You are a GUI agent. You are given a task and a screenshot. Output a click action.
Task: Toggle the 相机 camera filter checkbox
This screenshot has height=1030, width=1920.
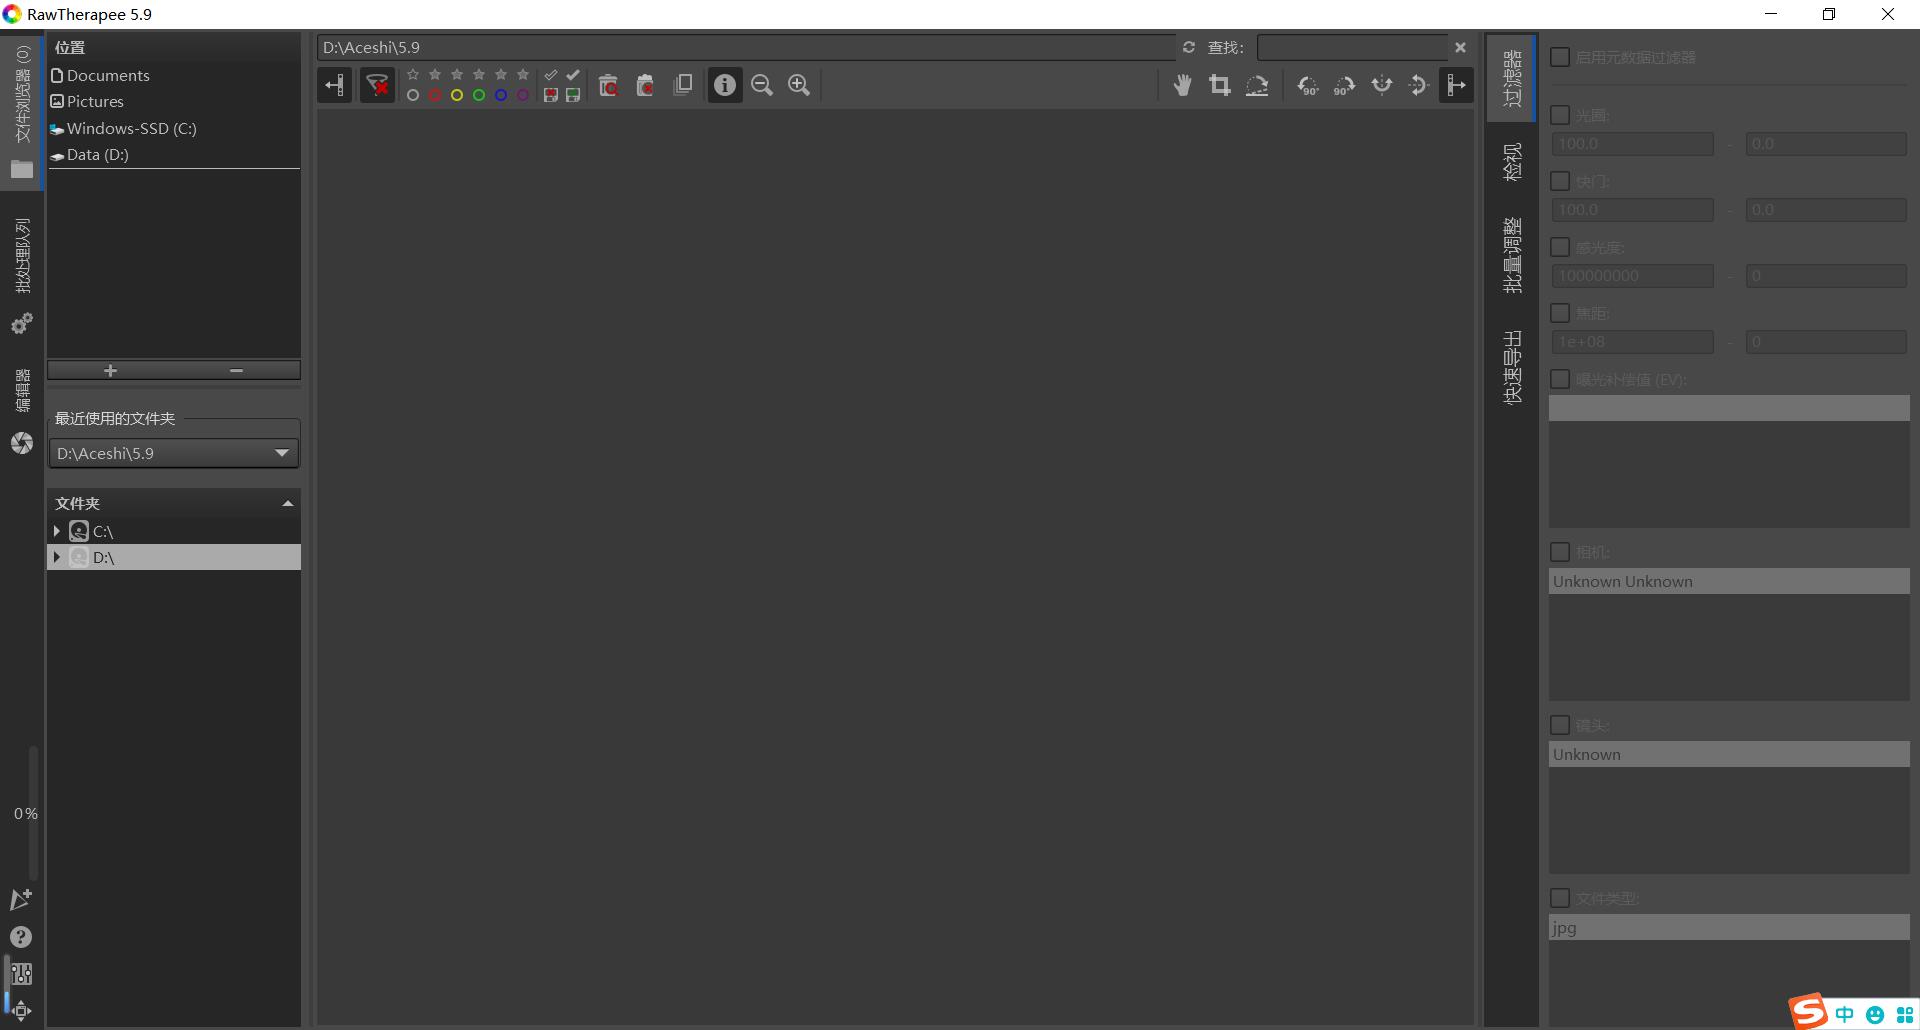(1559, 552)
